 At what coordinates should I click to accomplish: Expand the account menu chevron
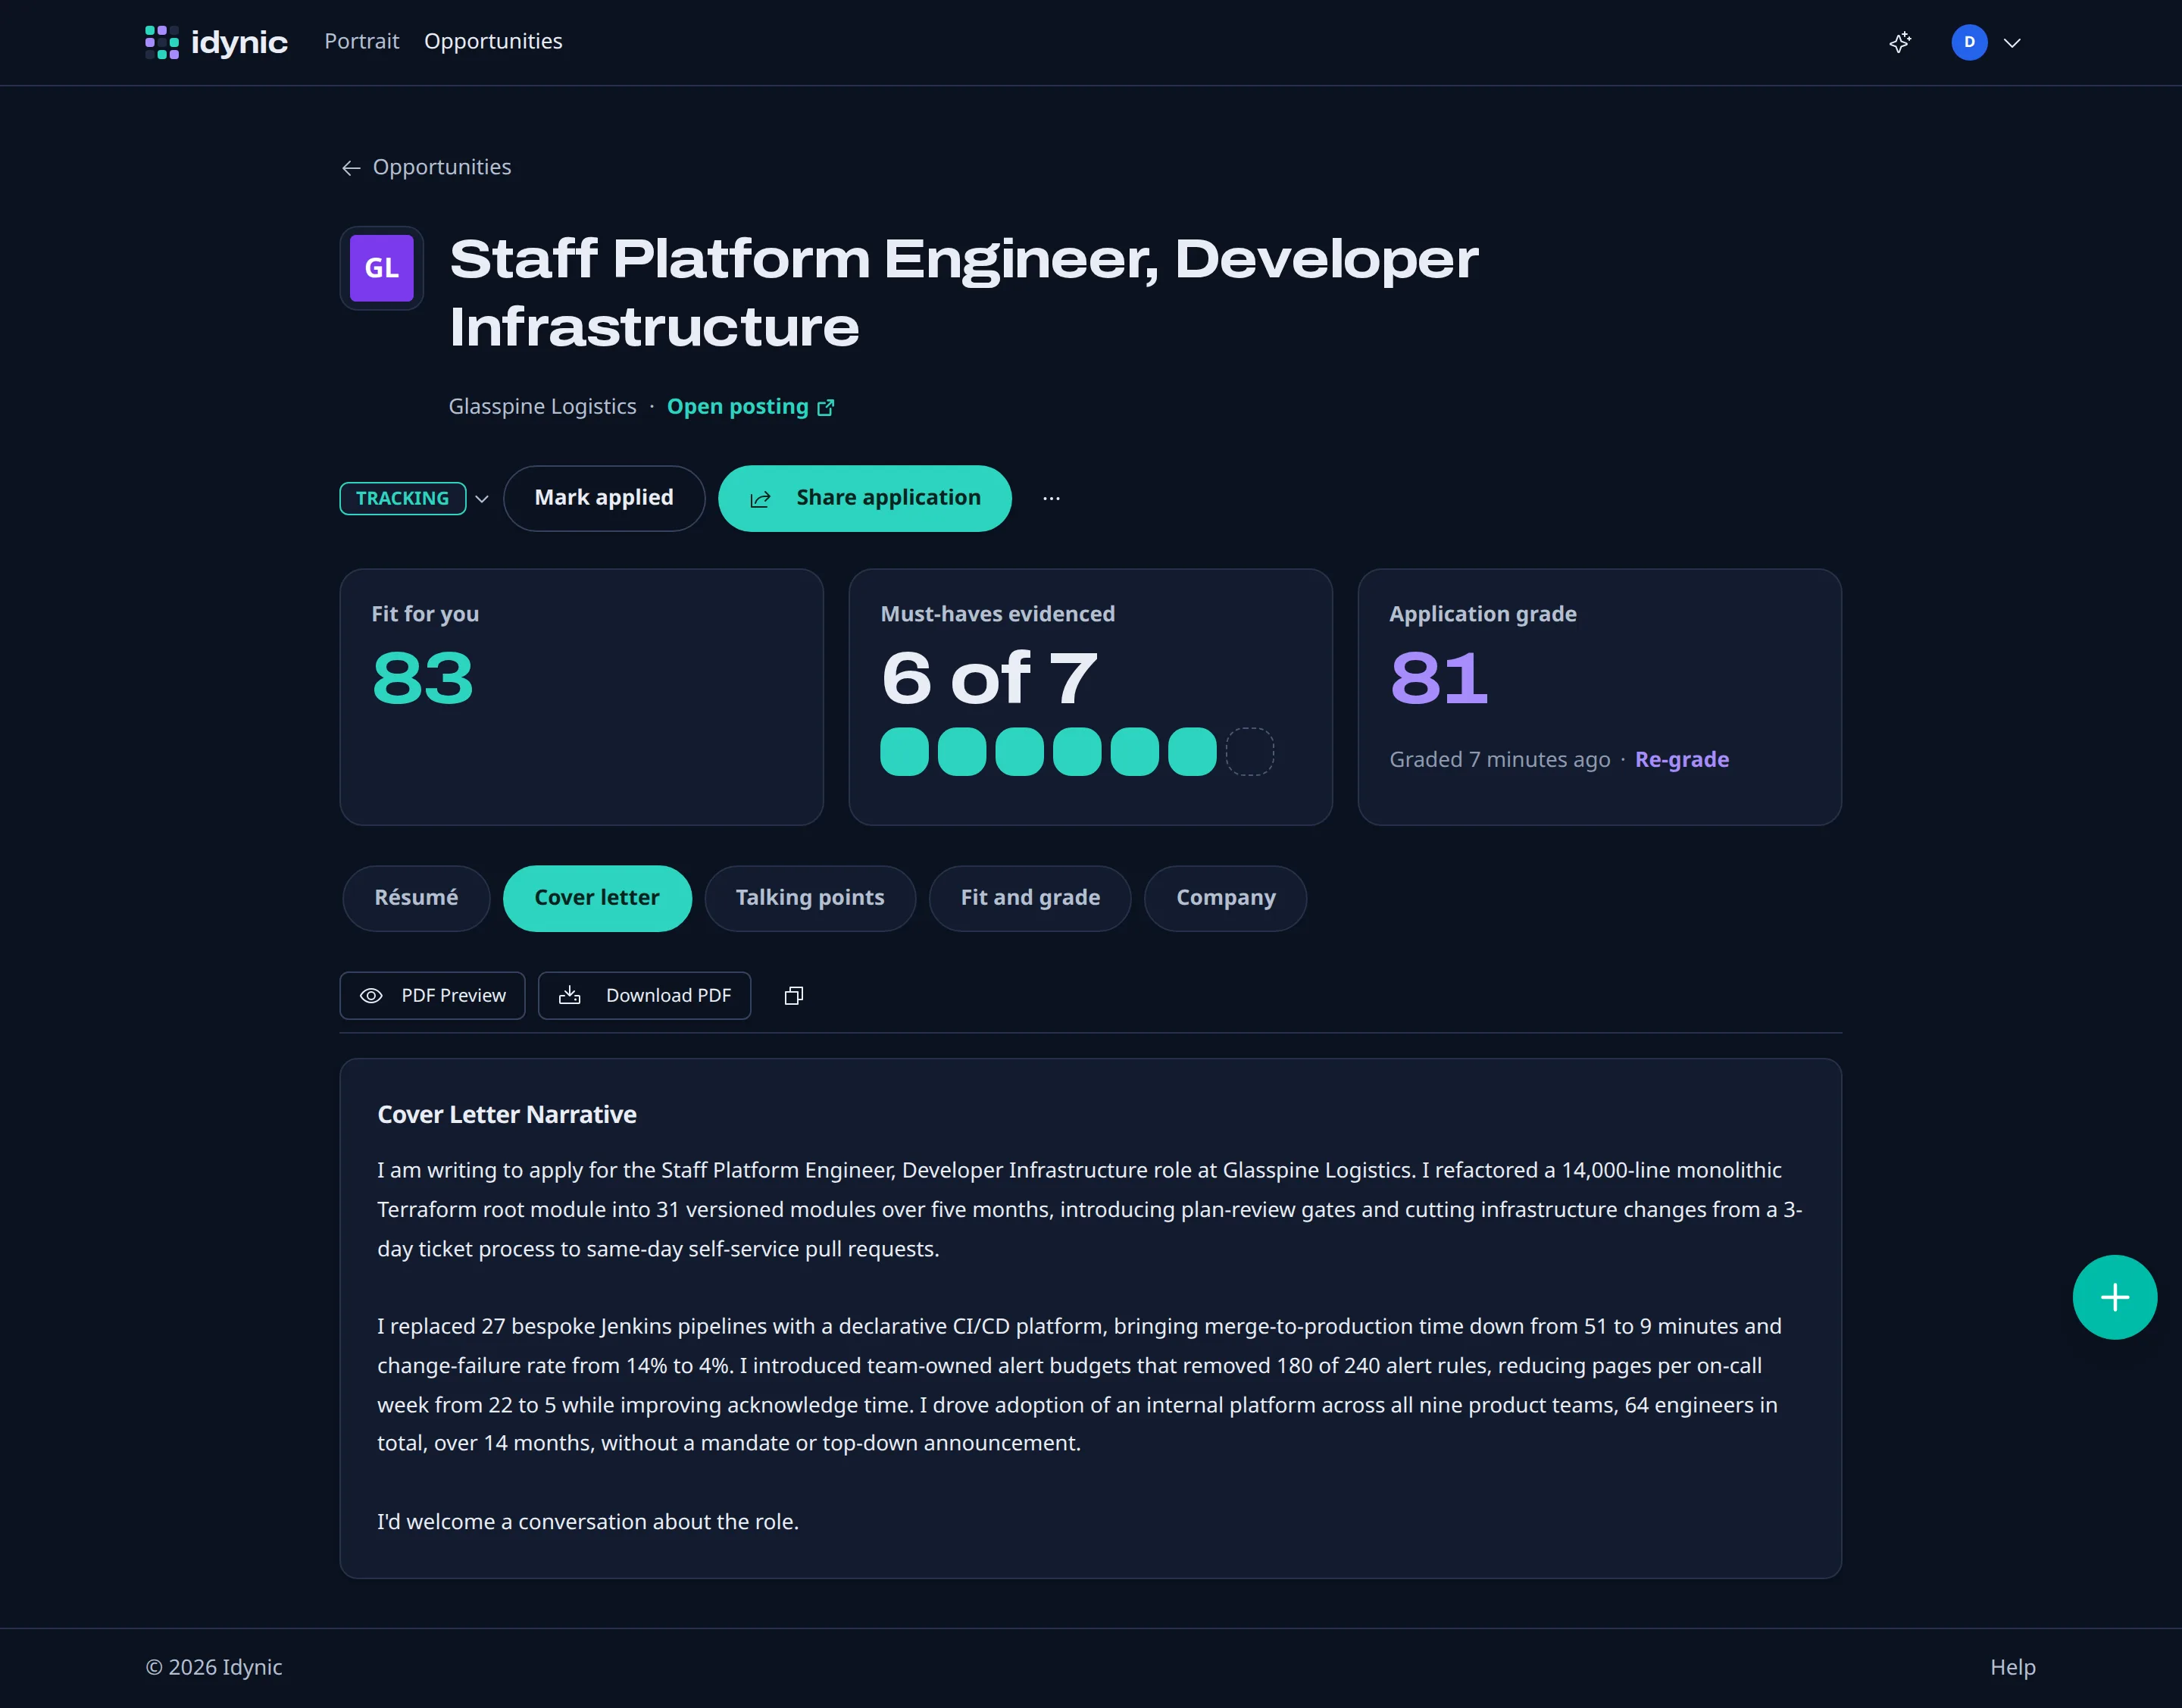pos(2012,42)
